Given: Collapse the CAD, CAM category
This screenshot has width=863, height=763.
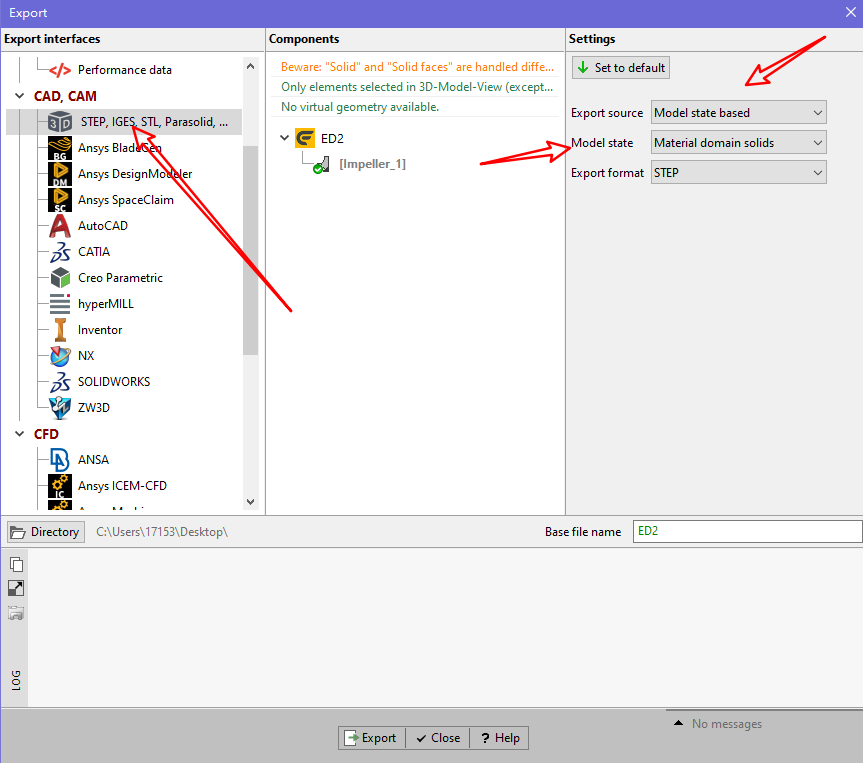Looking at the screenshot, I should click(x=20, y=96).
